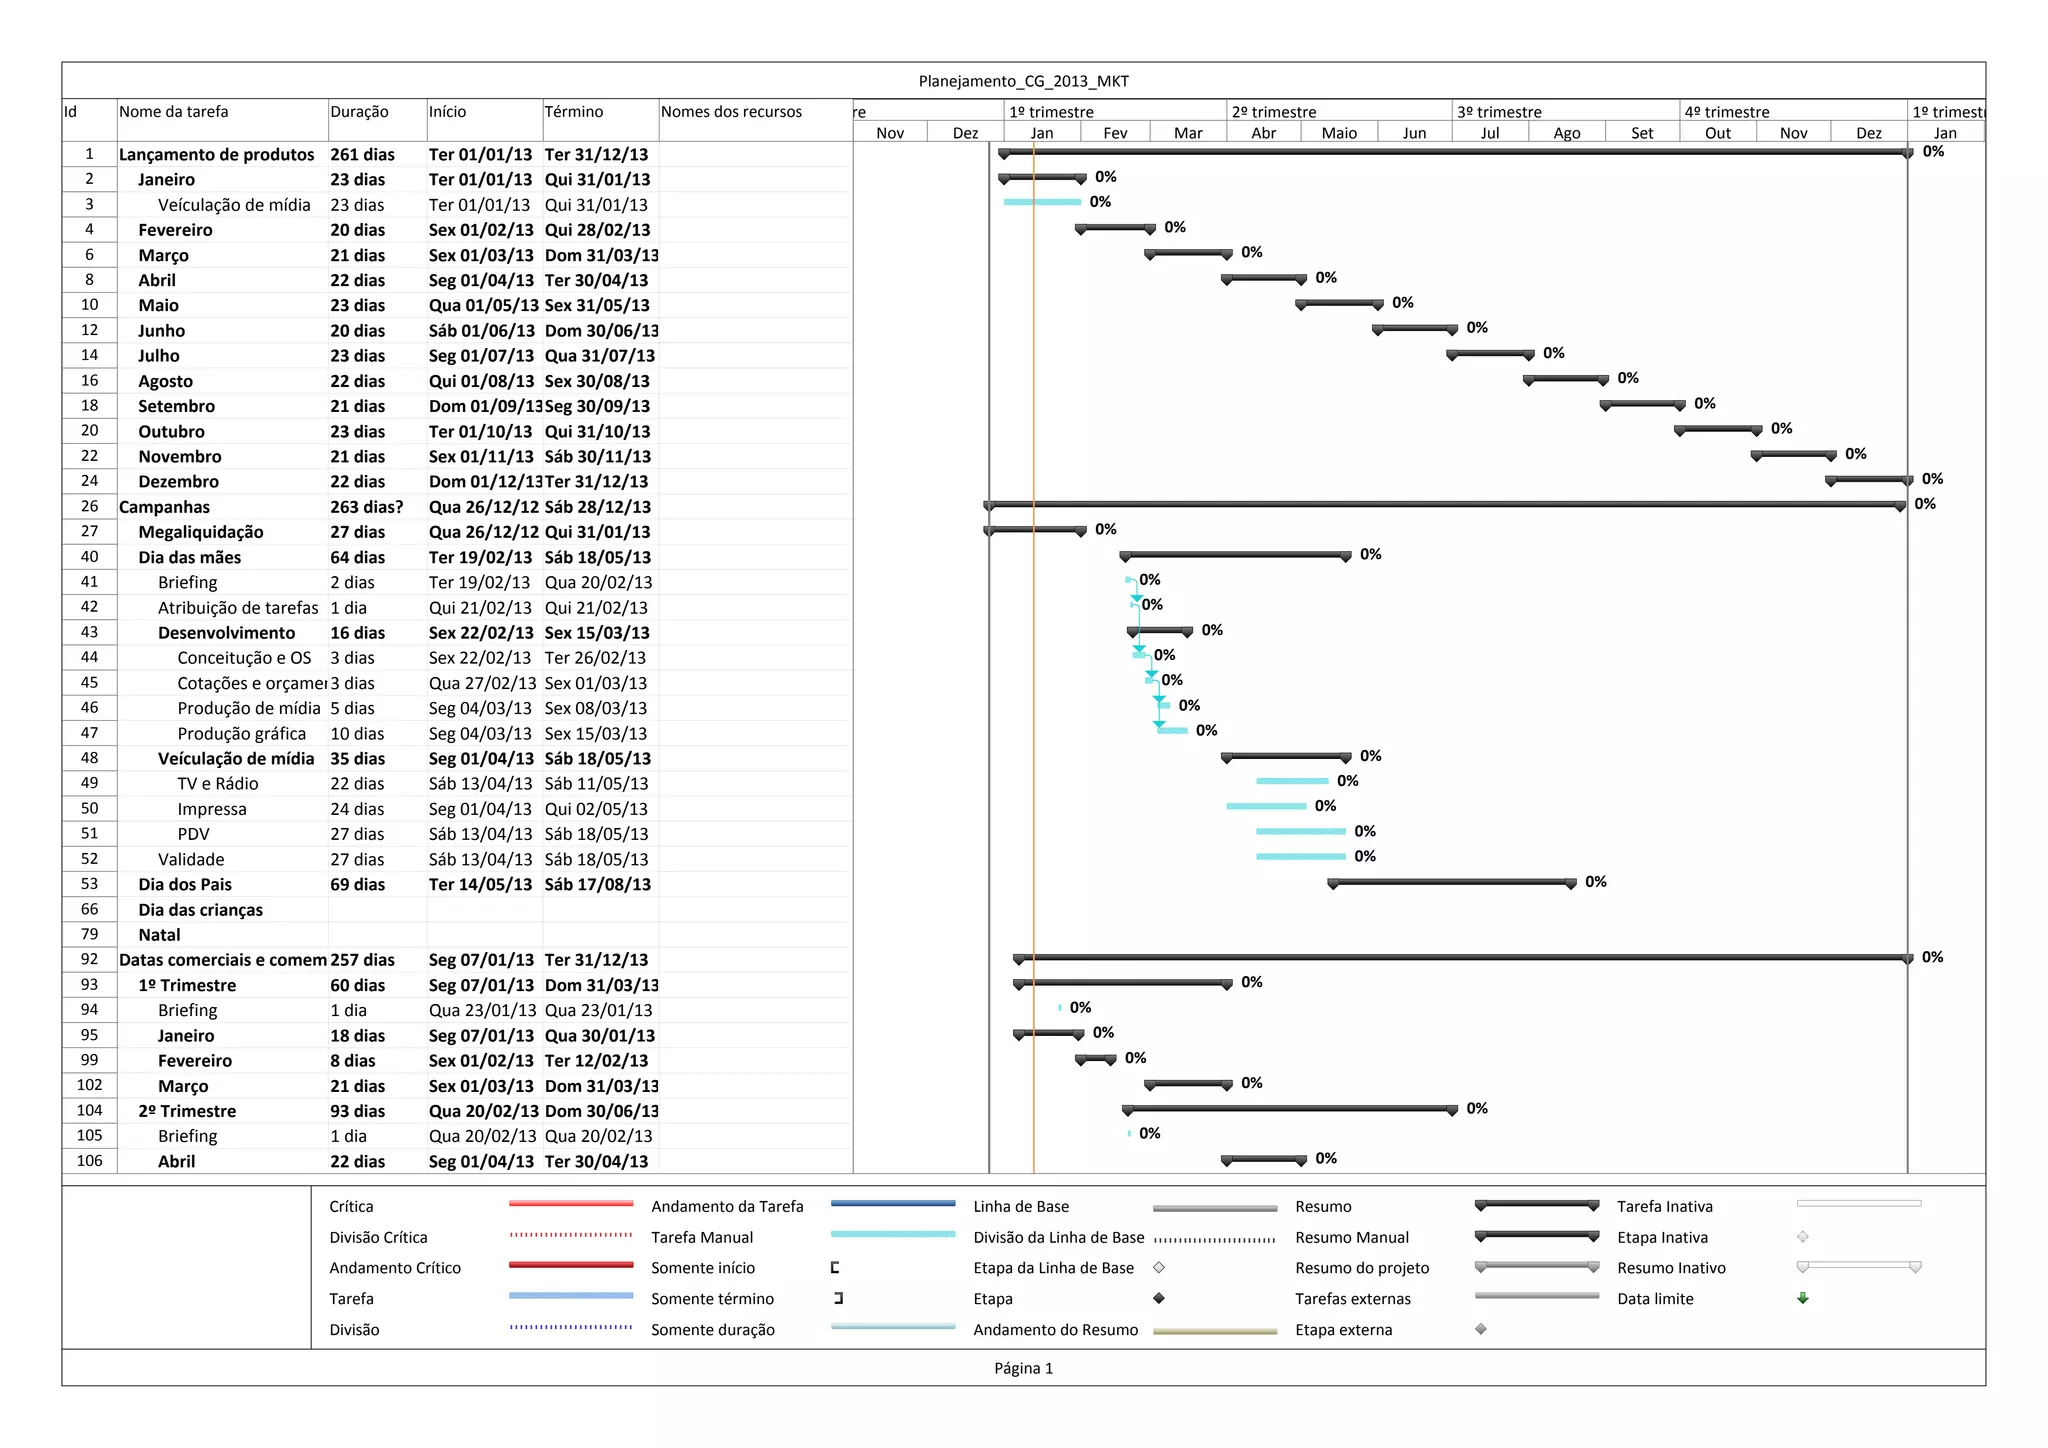Click the Etapa black diamond legend icon
This screenshot has width=2048, height=1448.
[x=1159, y=1298]
